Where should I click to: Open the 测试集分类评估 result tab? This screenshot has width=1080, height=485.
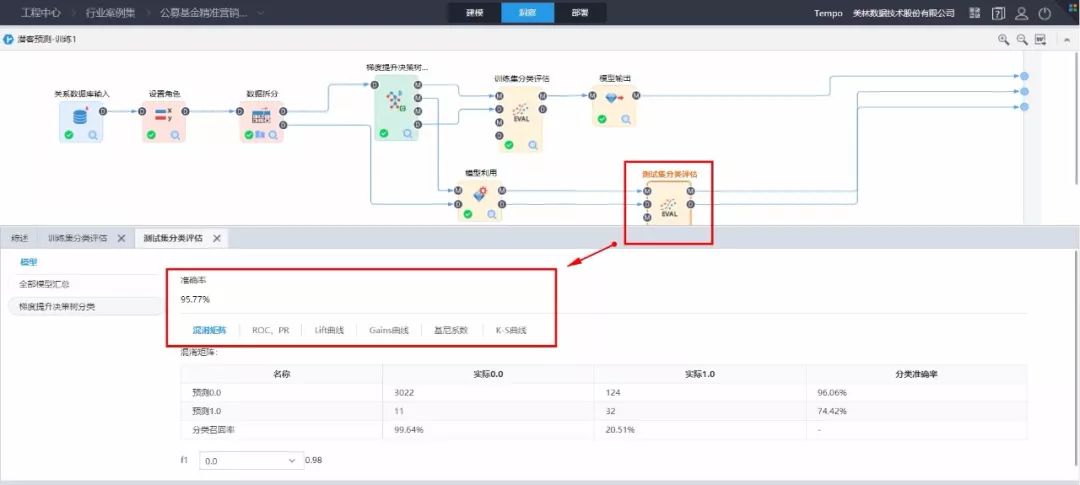point(173,238)
